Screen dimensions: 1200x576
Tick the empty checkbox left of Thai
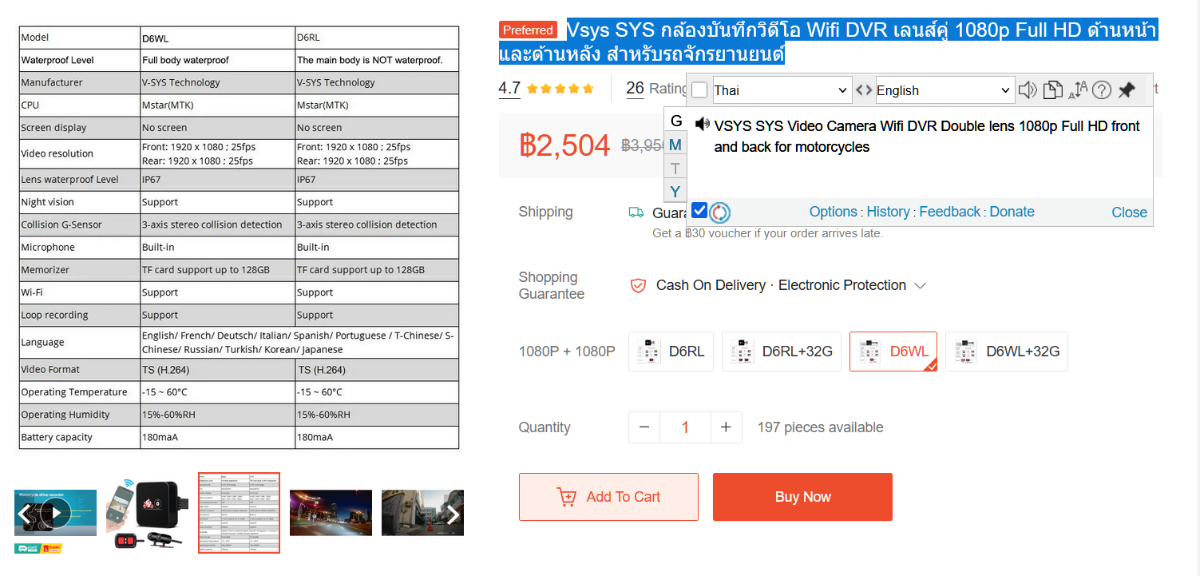coord(699,90)
